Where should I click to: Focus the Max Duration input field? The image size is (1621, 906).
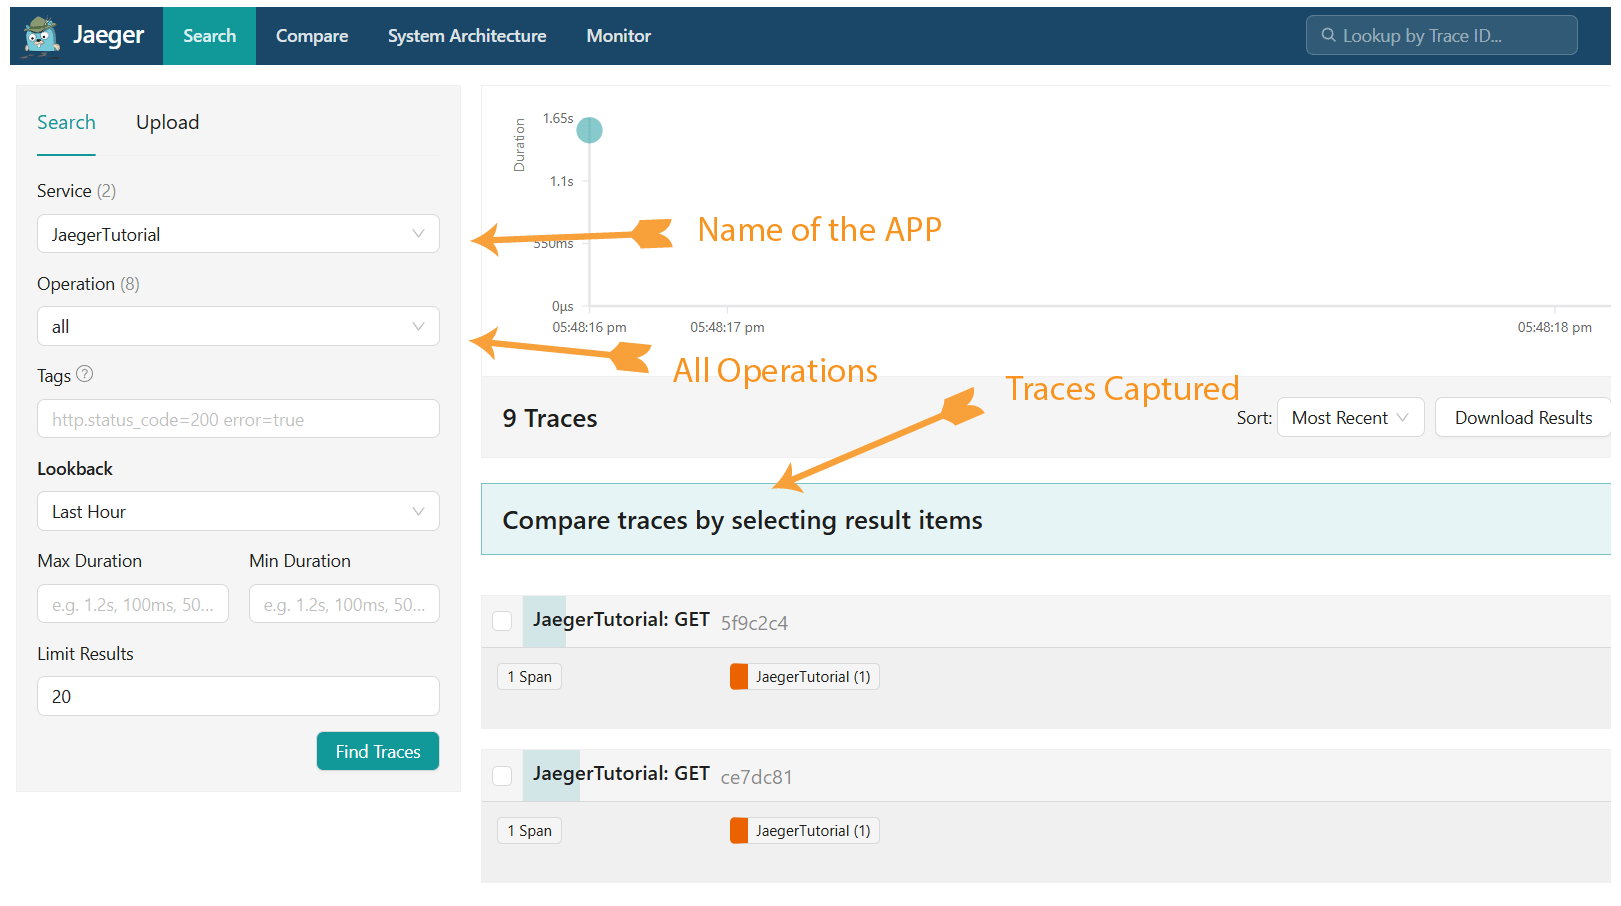[x=133, y=604]
